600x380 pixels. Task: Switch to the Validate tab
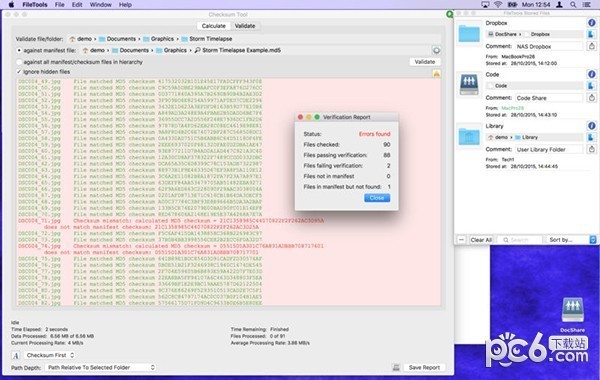245,26
